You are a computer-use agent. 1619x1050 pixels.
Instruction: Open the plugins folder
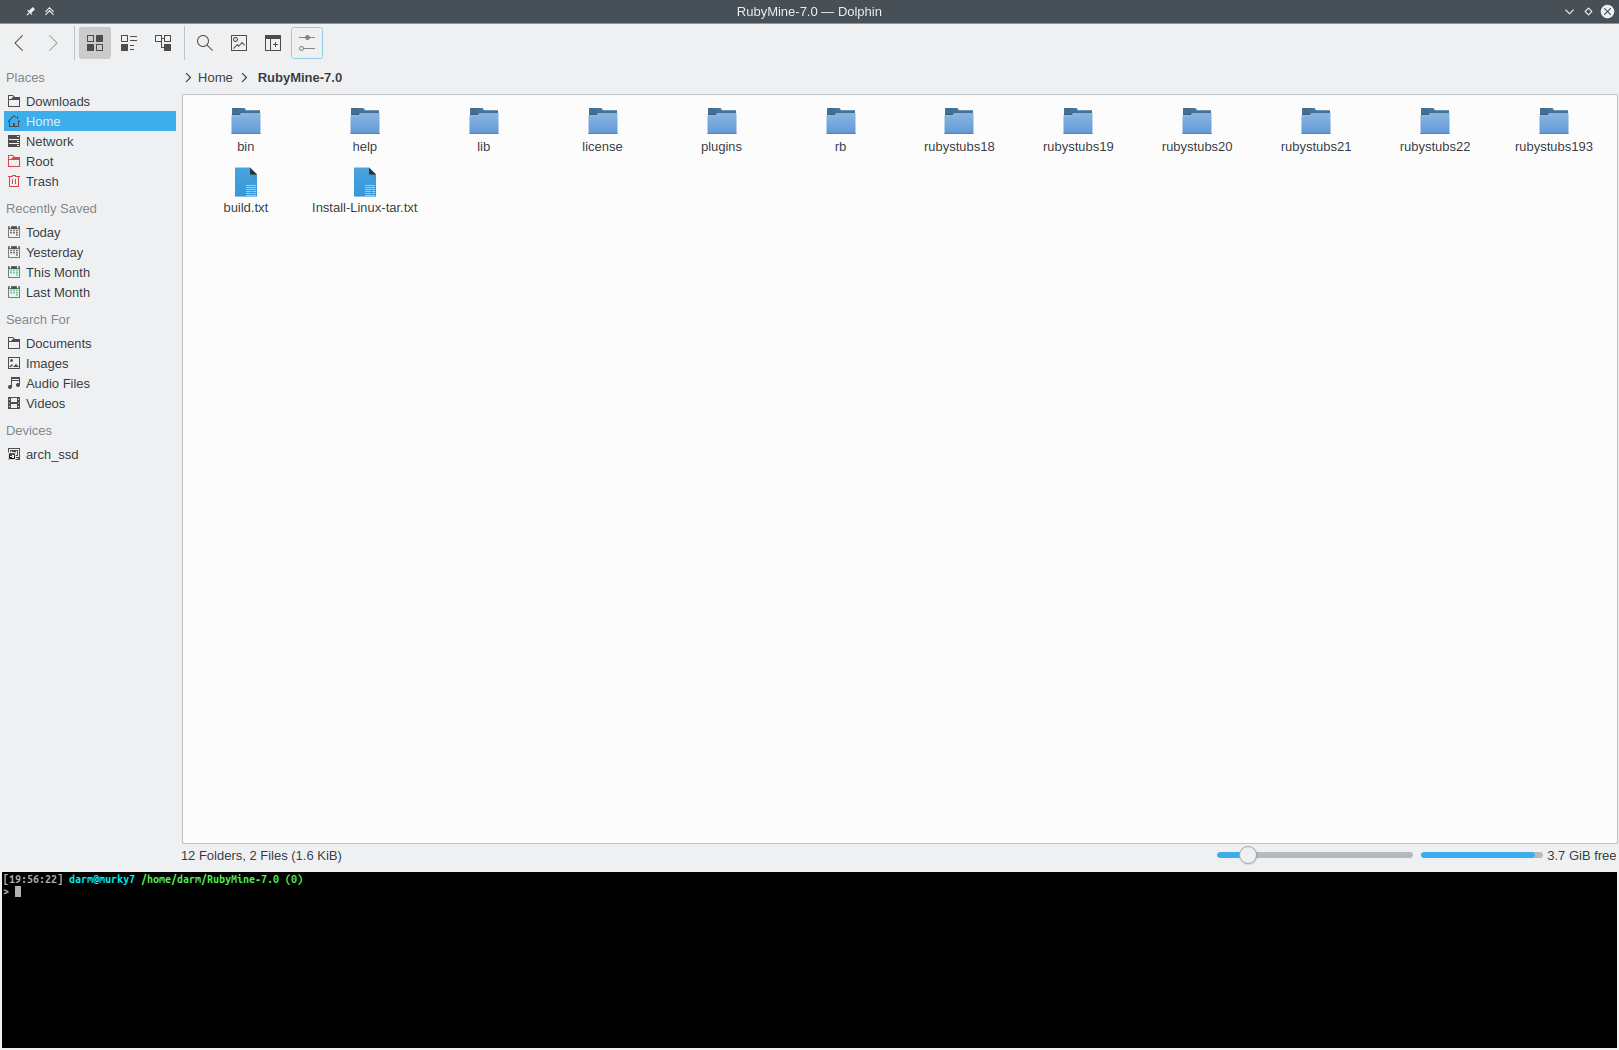click(x=722, y=130)
